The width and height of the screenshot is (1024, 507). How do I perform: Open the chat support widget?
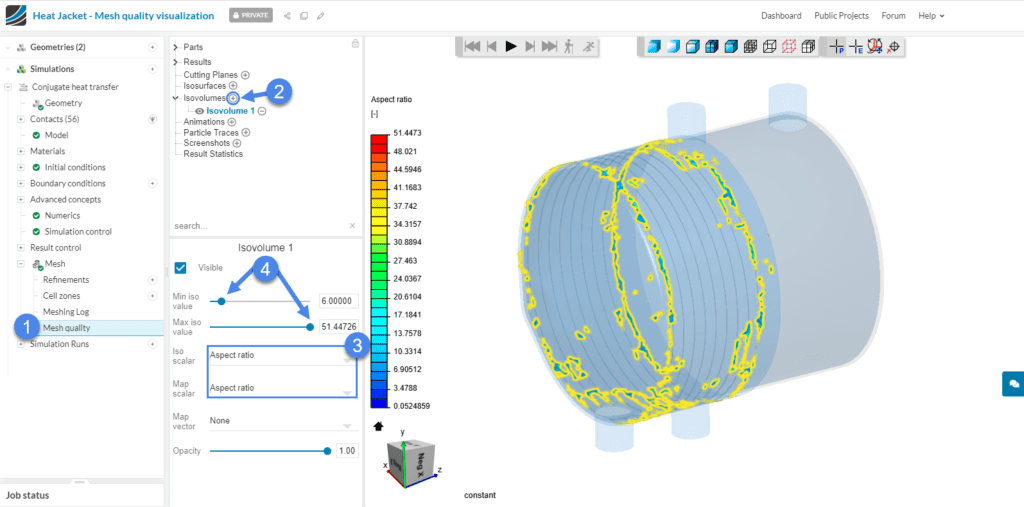[1013, 383]
